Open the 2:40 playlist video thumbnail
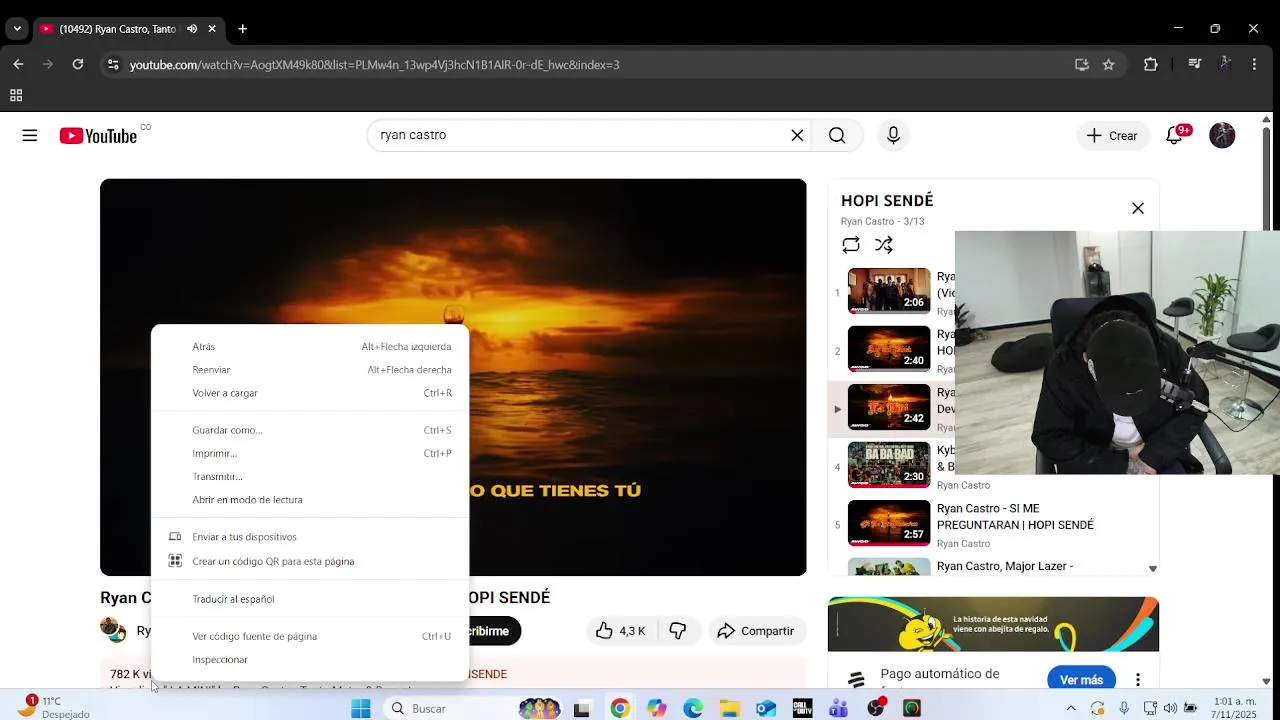The image size is (1280, 720). click(889, 349)
